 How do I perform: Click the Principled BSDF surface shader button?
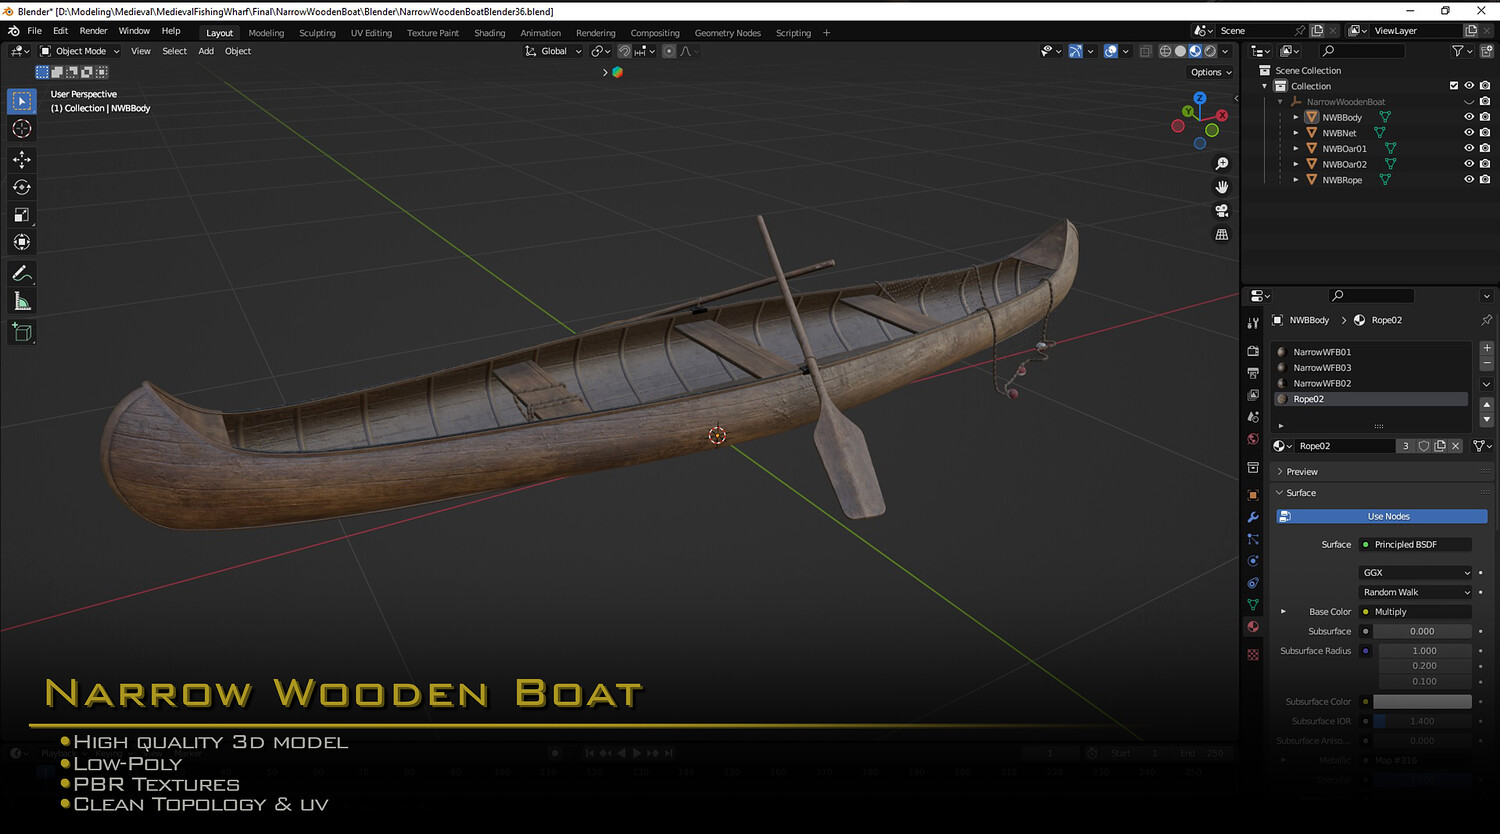[x=1416, y=545]
